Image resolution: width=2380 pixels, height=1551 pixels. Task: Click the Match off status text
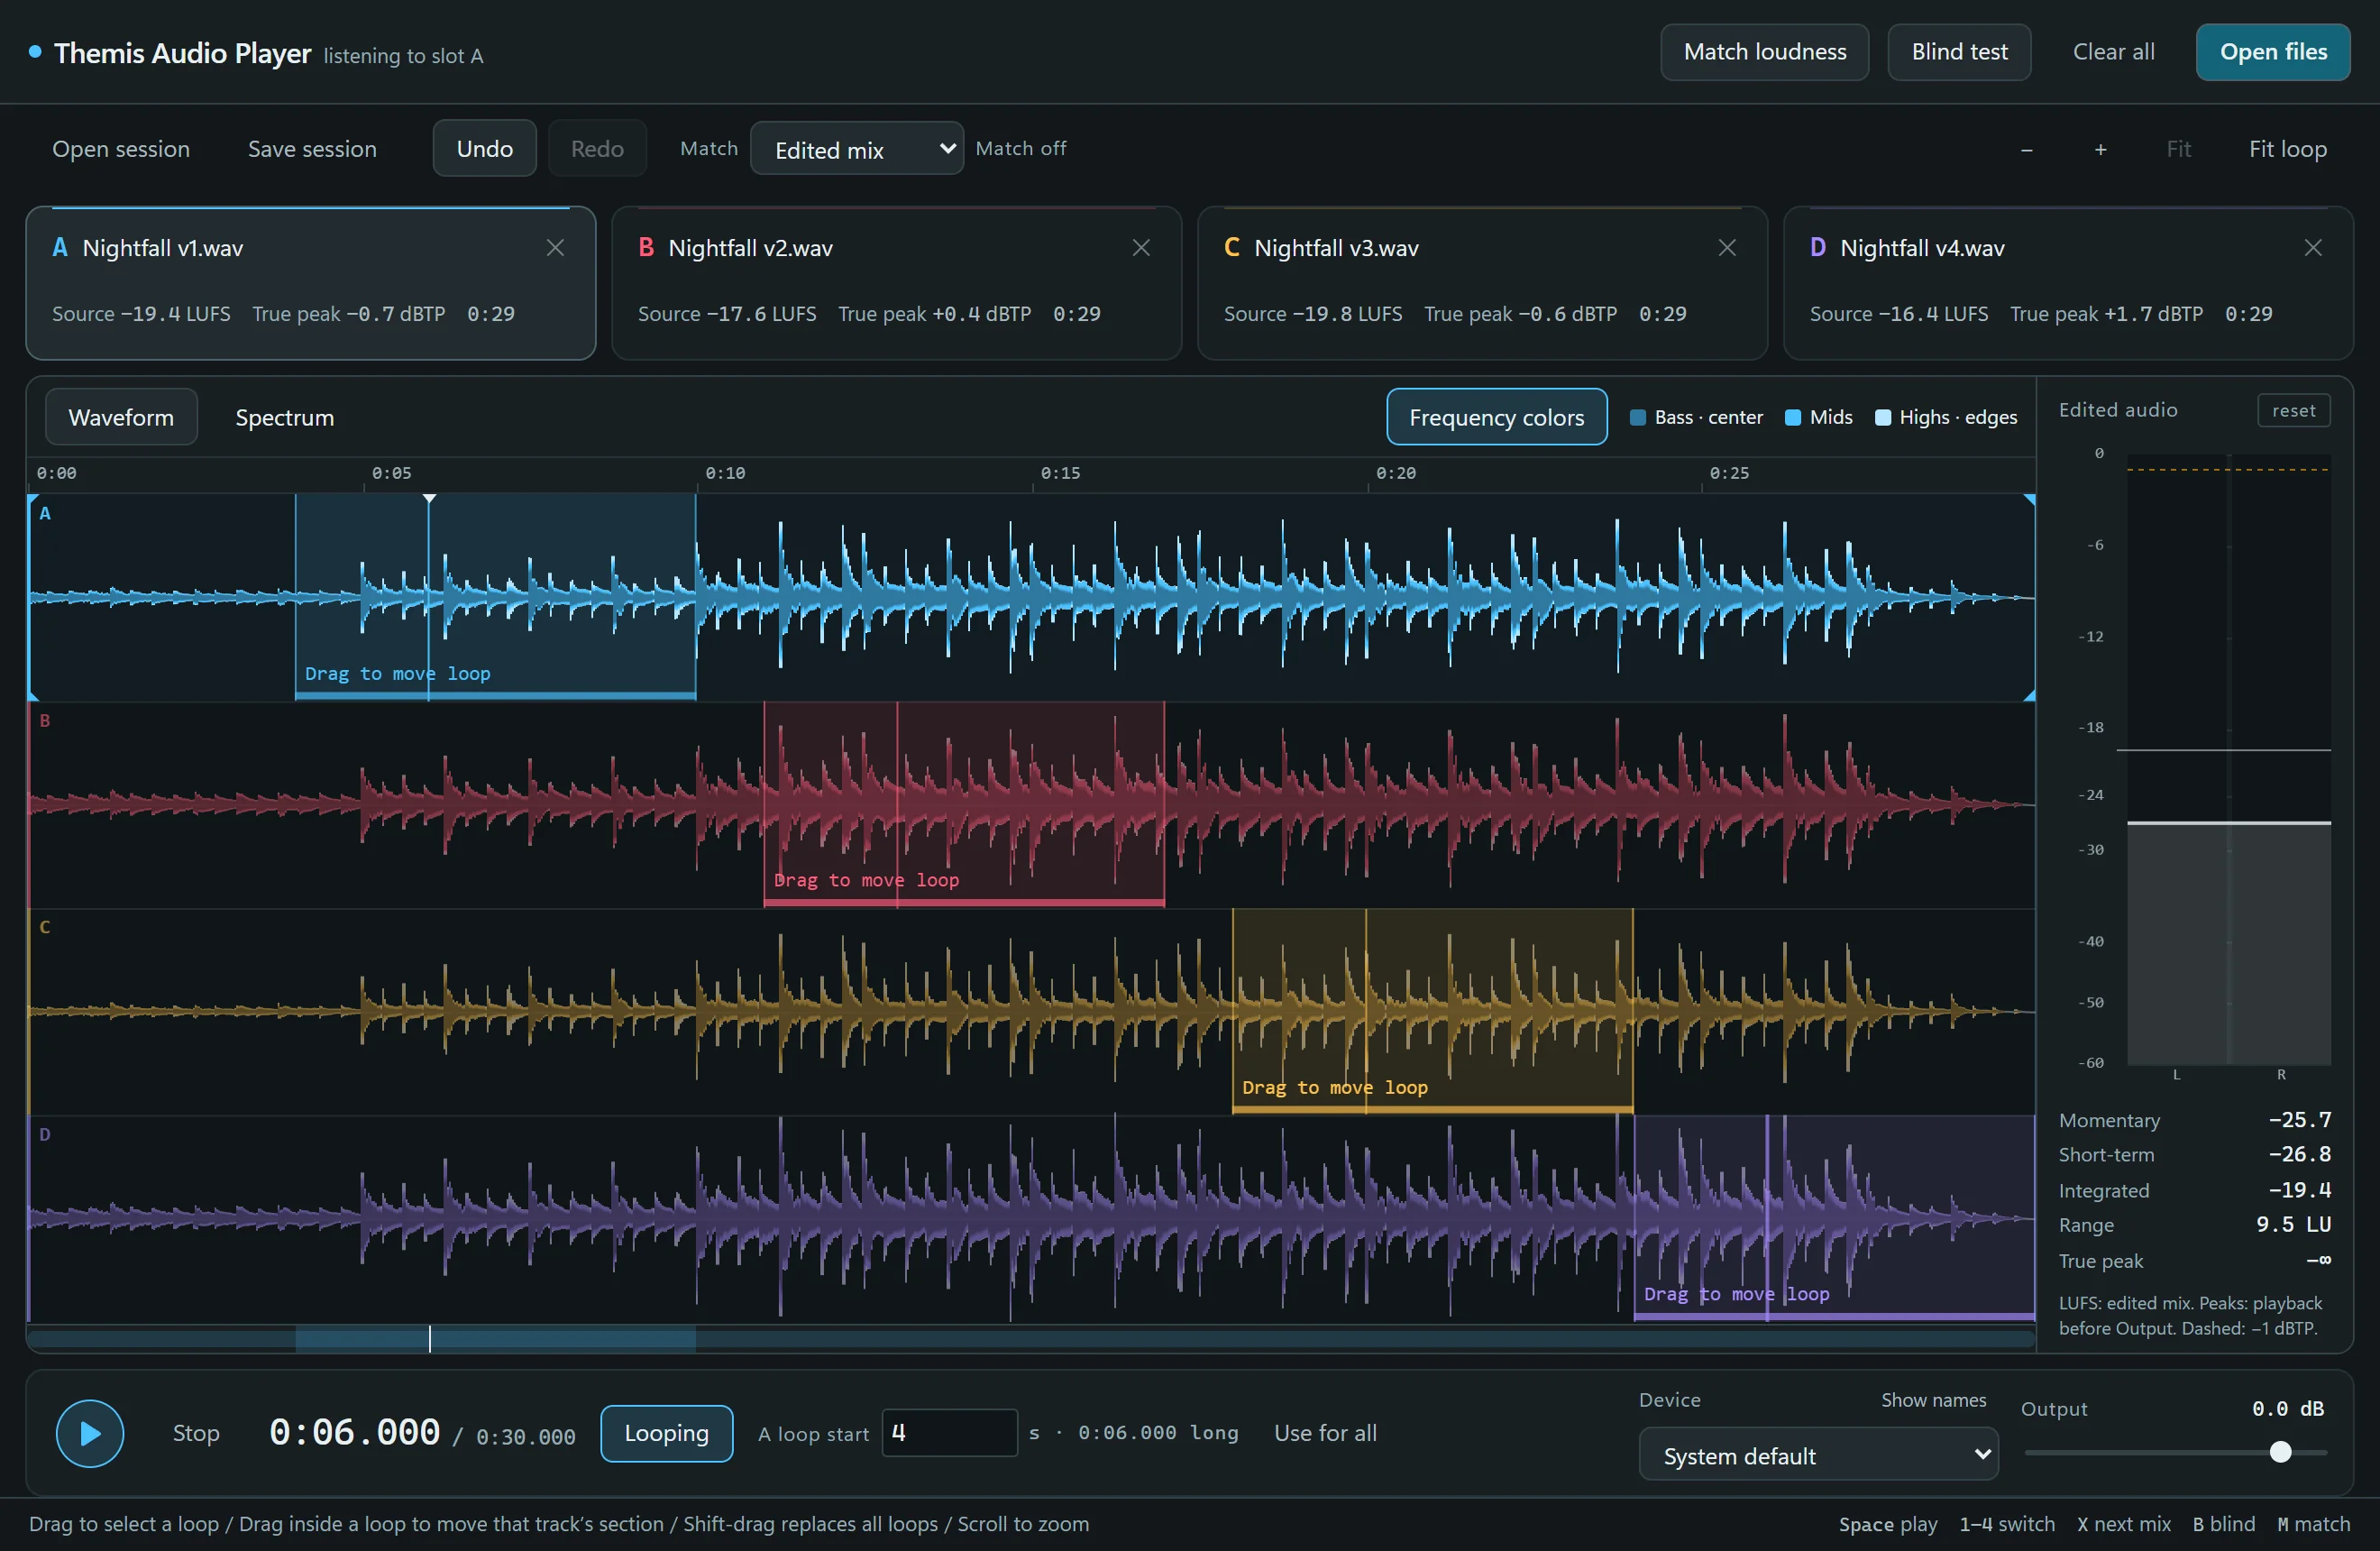point(1020,149)
